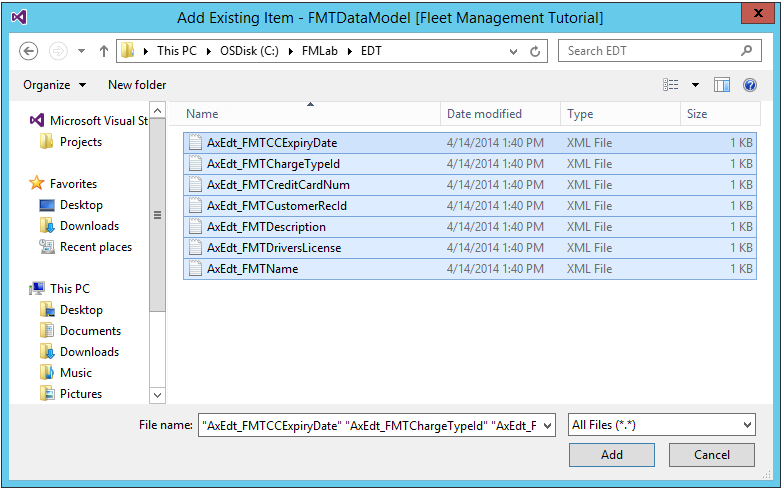This screenshot has height=489, width=783.
Task: Click the search magnifier icon
Action: tap(747, 50)
